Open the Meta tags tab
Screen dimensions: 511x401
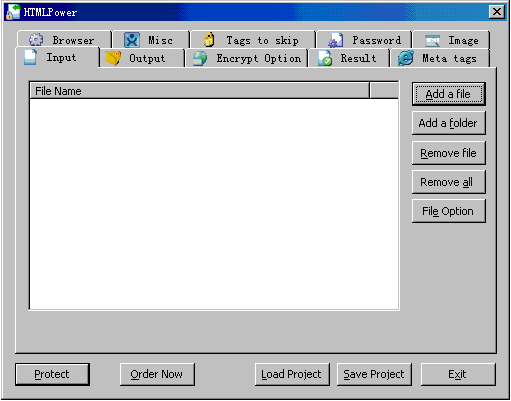click(x=440, y=58)
